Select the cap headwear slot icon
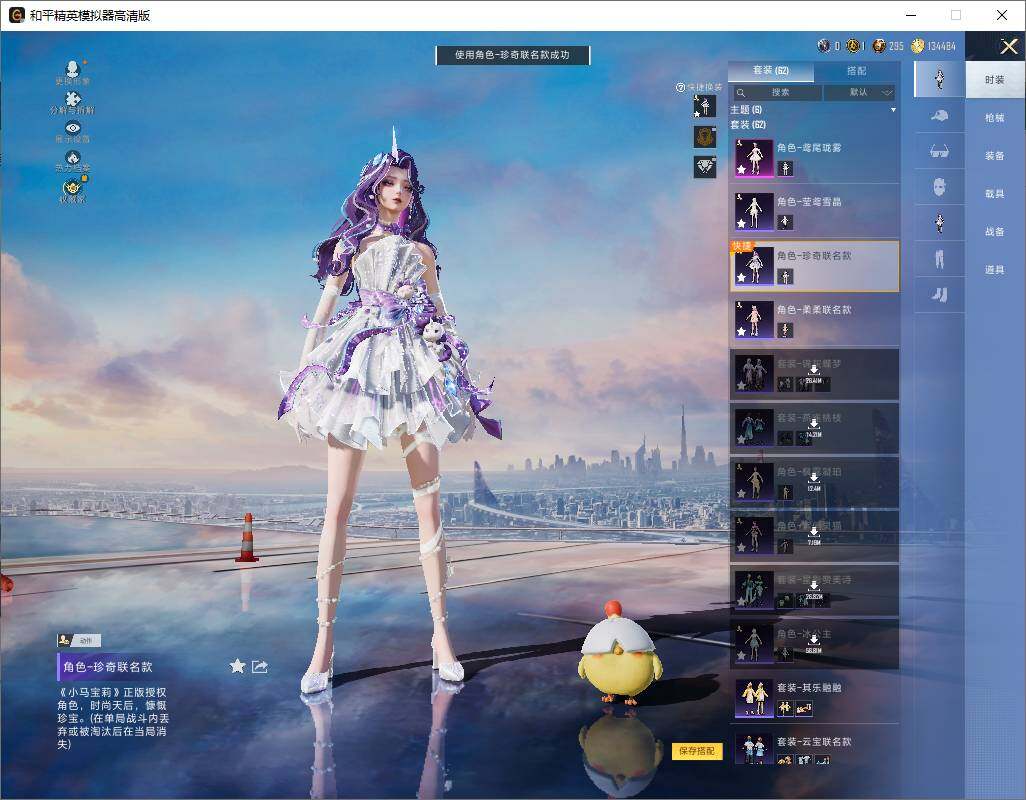 [x=939, y=116]
